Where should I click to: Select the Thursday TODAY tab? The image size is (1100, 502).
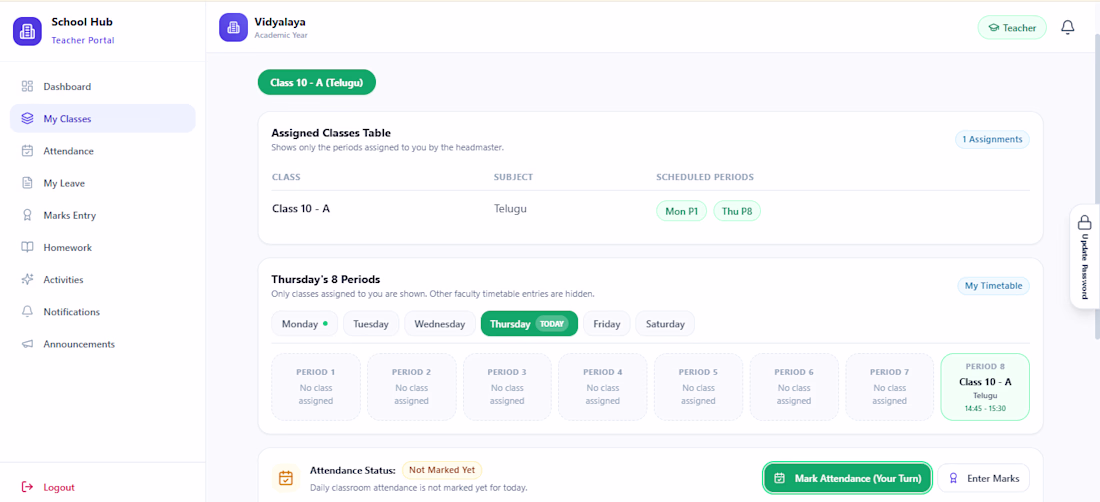529,324
